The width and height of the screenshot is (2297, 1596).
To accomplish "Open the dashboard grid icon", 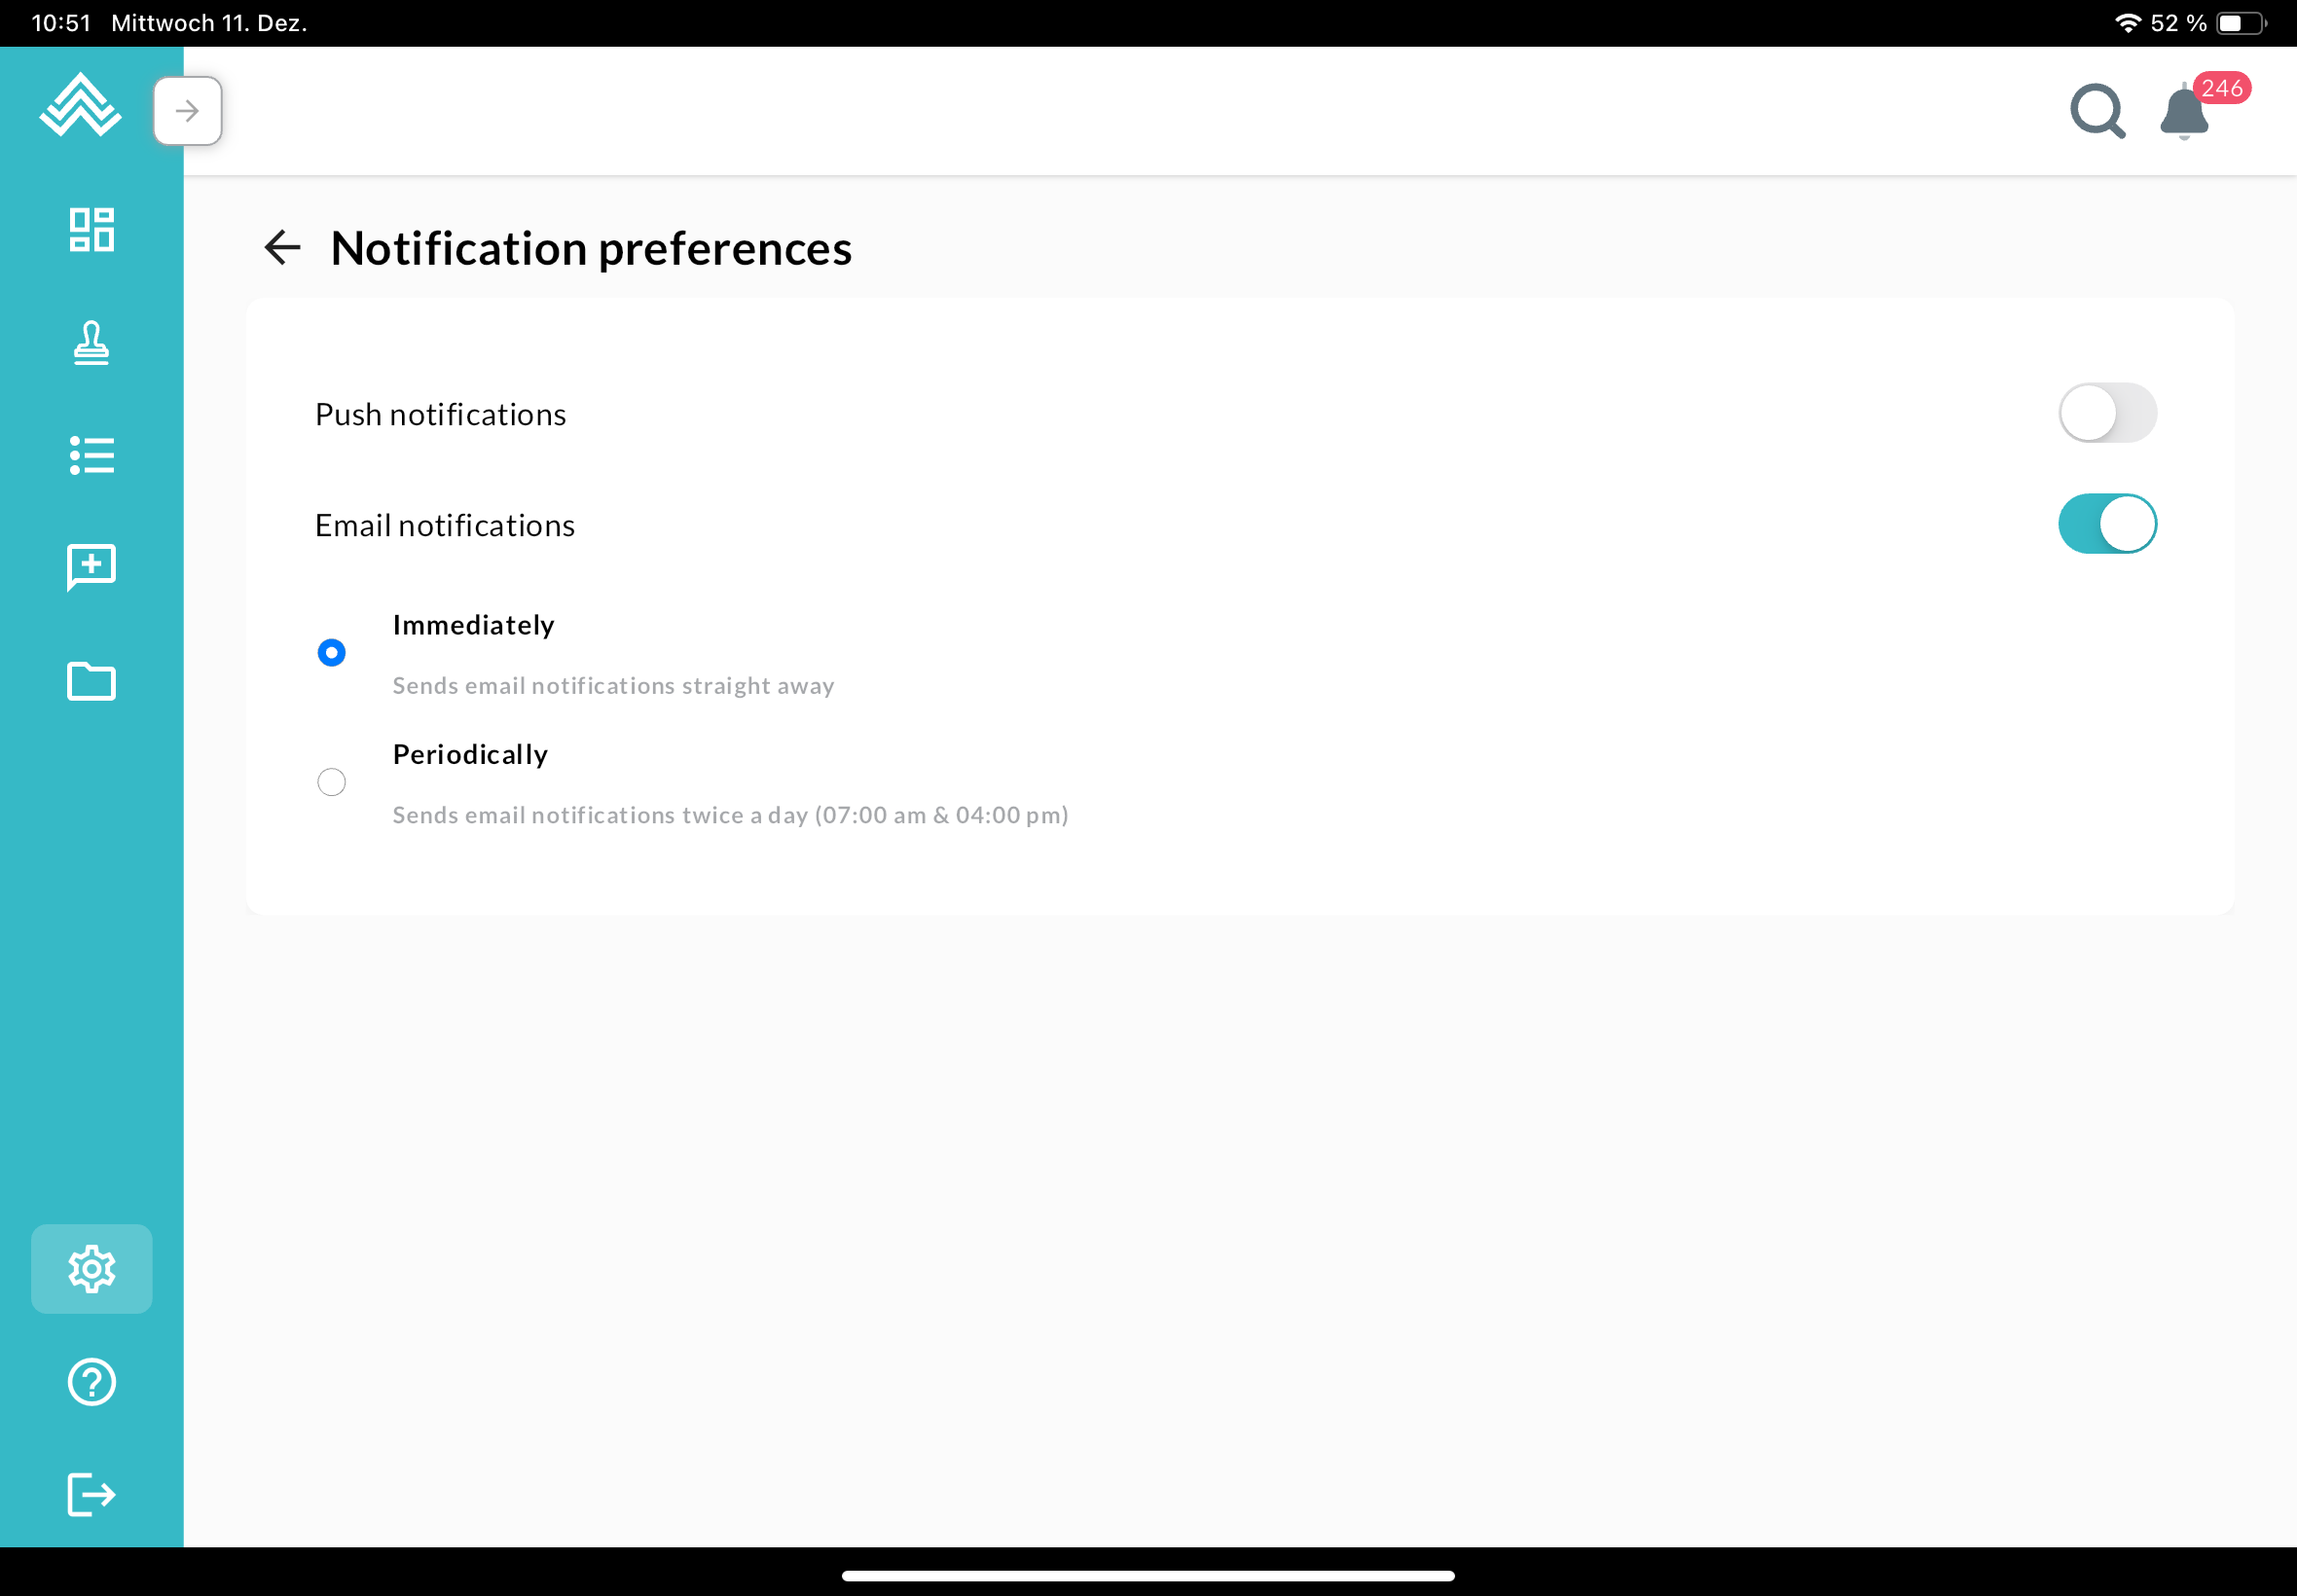I will 91,230.
